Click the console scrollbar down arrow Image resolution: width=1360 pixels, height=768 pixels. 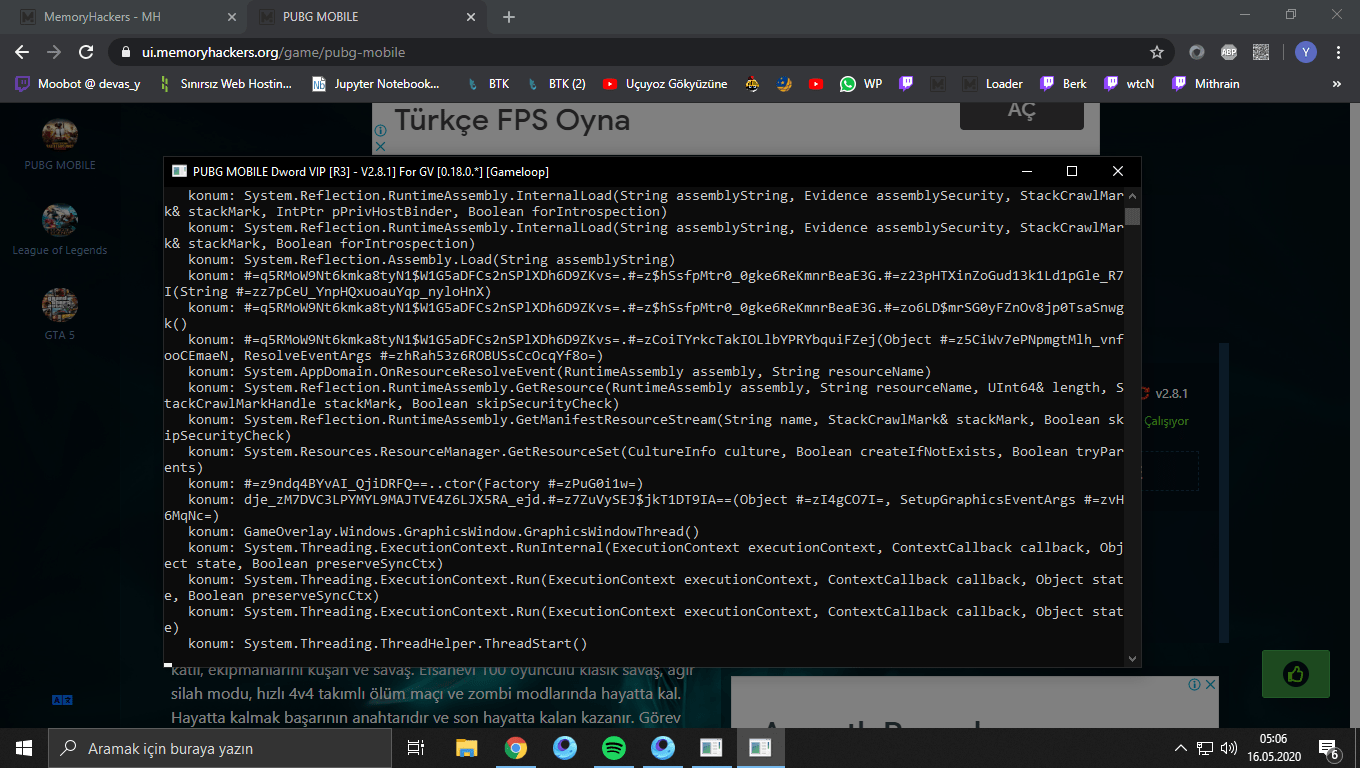point(1132,658)
